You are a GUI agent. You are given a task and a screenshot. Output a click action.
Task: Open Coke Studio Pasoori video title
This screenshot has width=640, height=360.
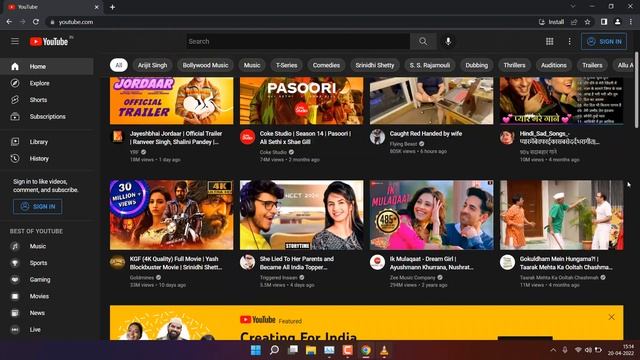coord(305,138)
